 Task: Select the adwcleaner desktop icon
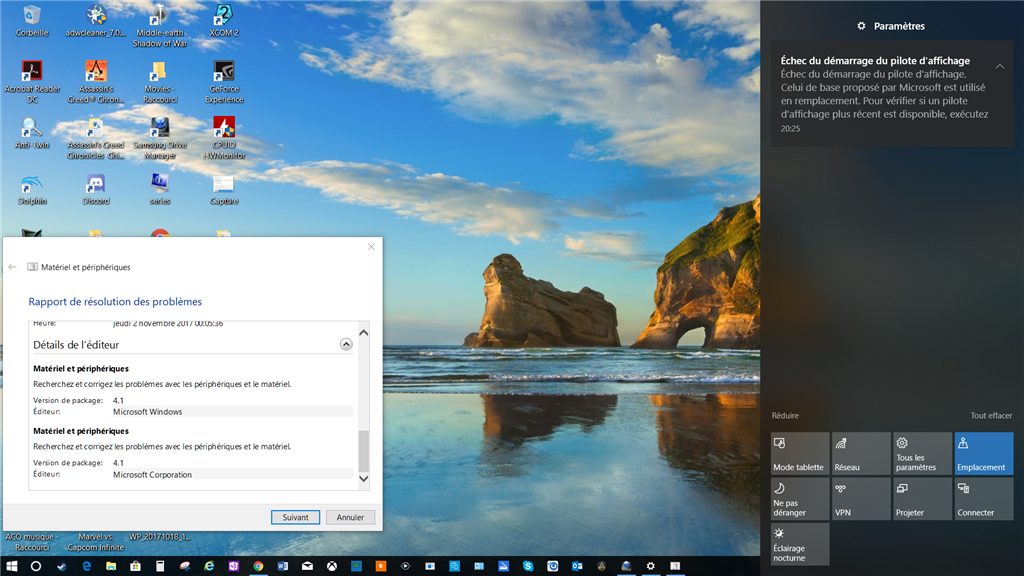click(96, 21)
